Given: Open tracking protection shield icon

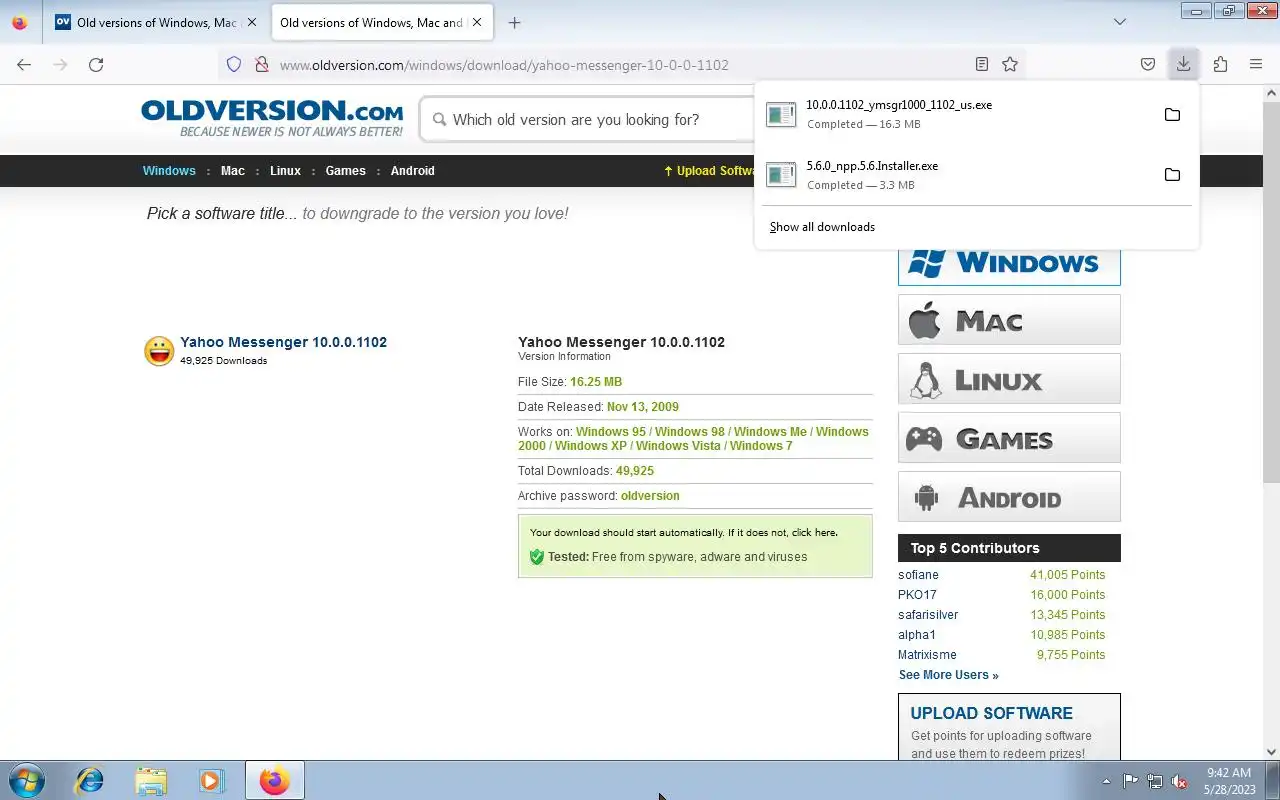Looking at the screenshot, I should tap(234, 64).
